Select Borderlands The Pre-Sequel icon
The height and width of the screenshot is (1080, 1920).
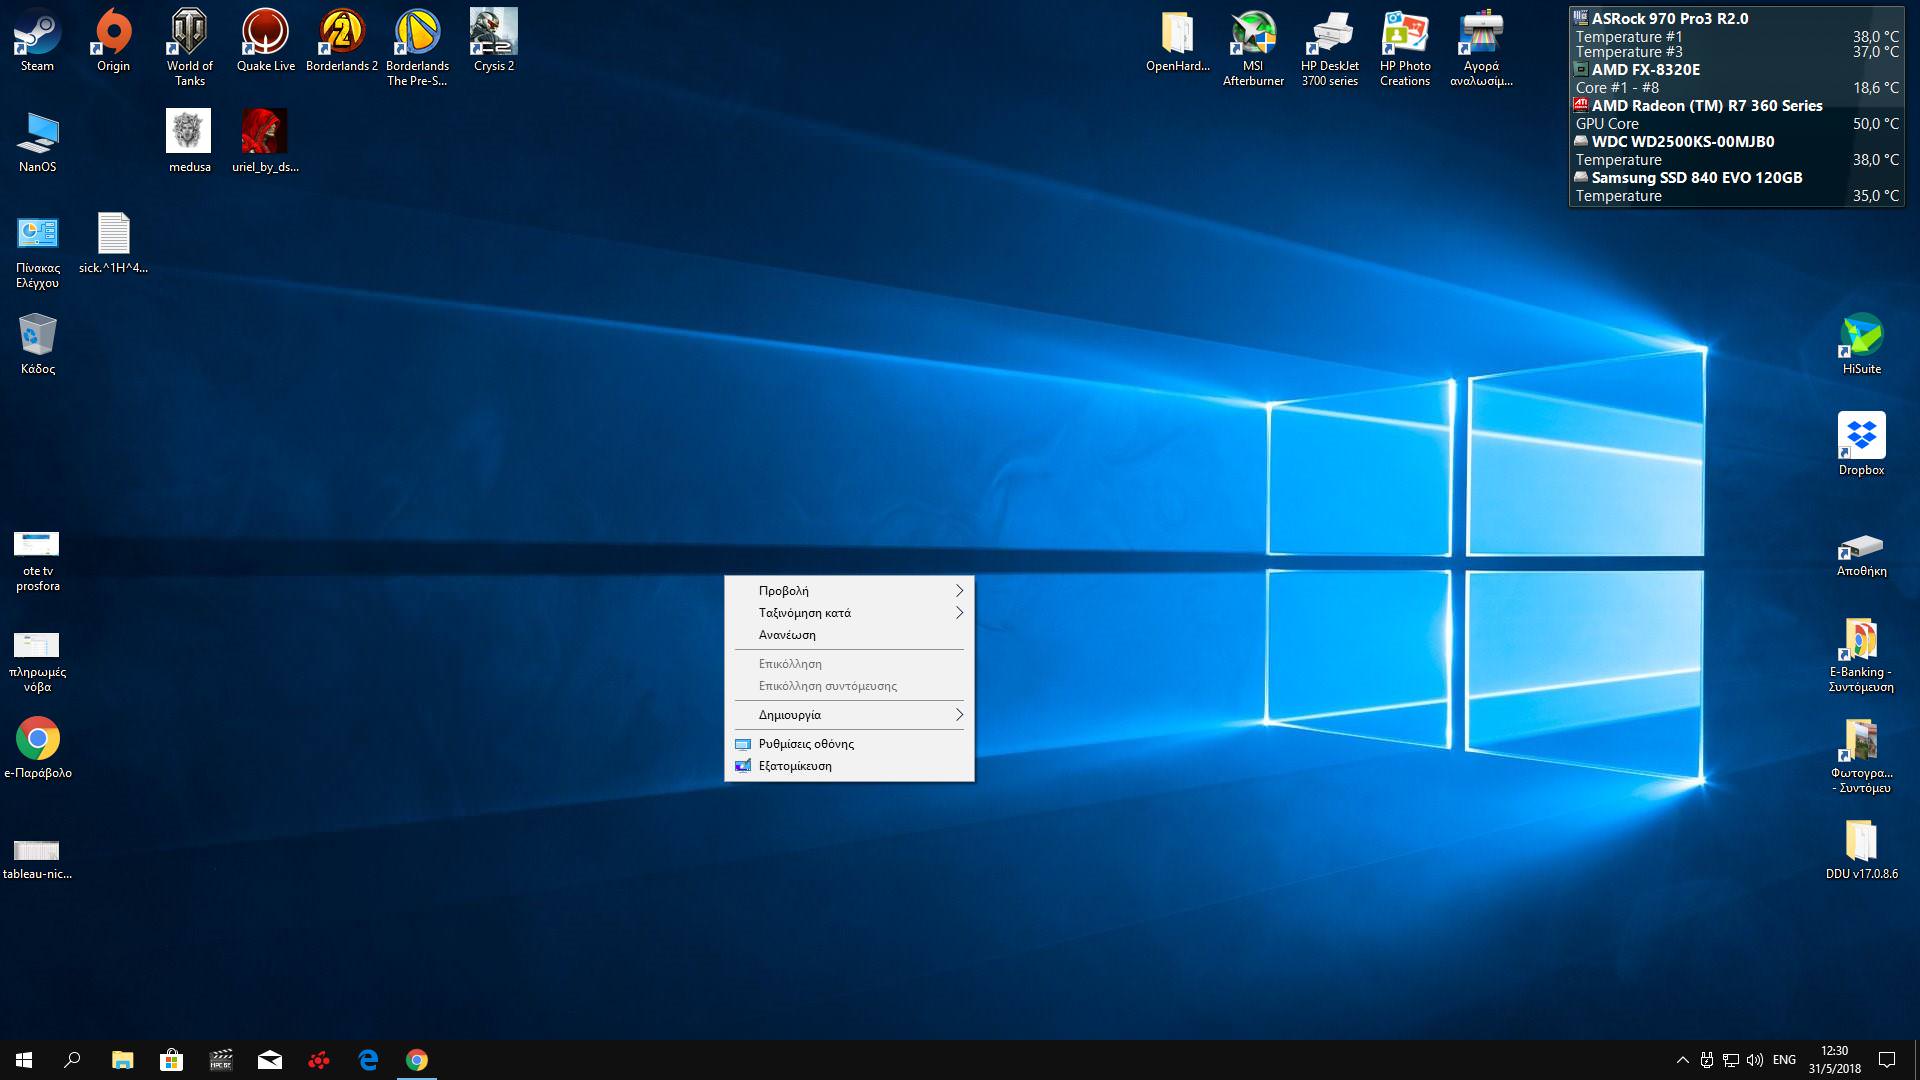(x=417, y=47)
